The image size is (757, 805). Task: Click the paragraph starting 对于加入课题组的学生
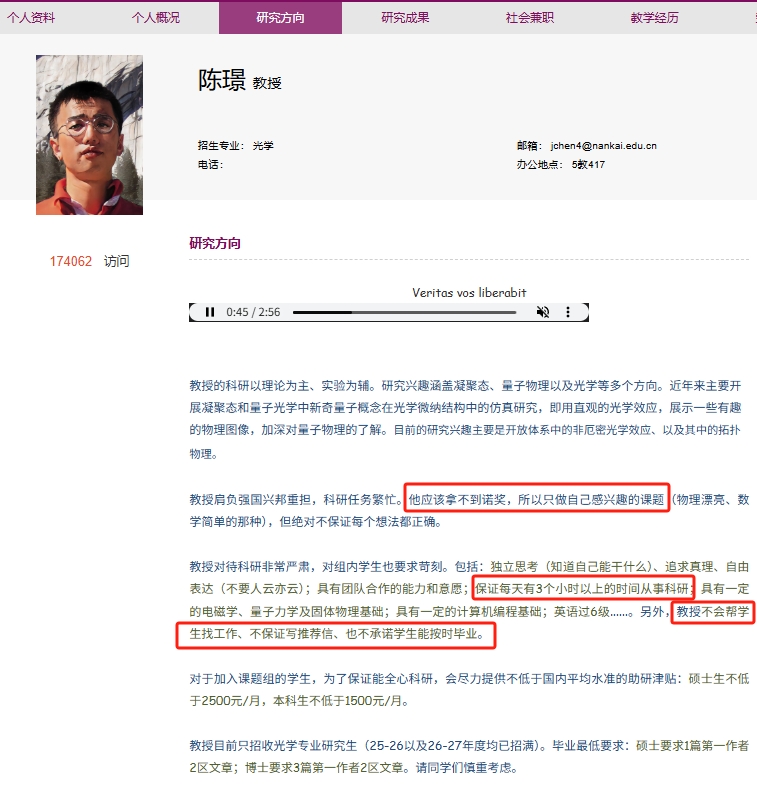469,690
